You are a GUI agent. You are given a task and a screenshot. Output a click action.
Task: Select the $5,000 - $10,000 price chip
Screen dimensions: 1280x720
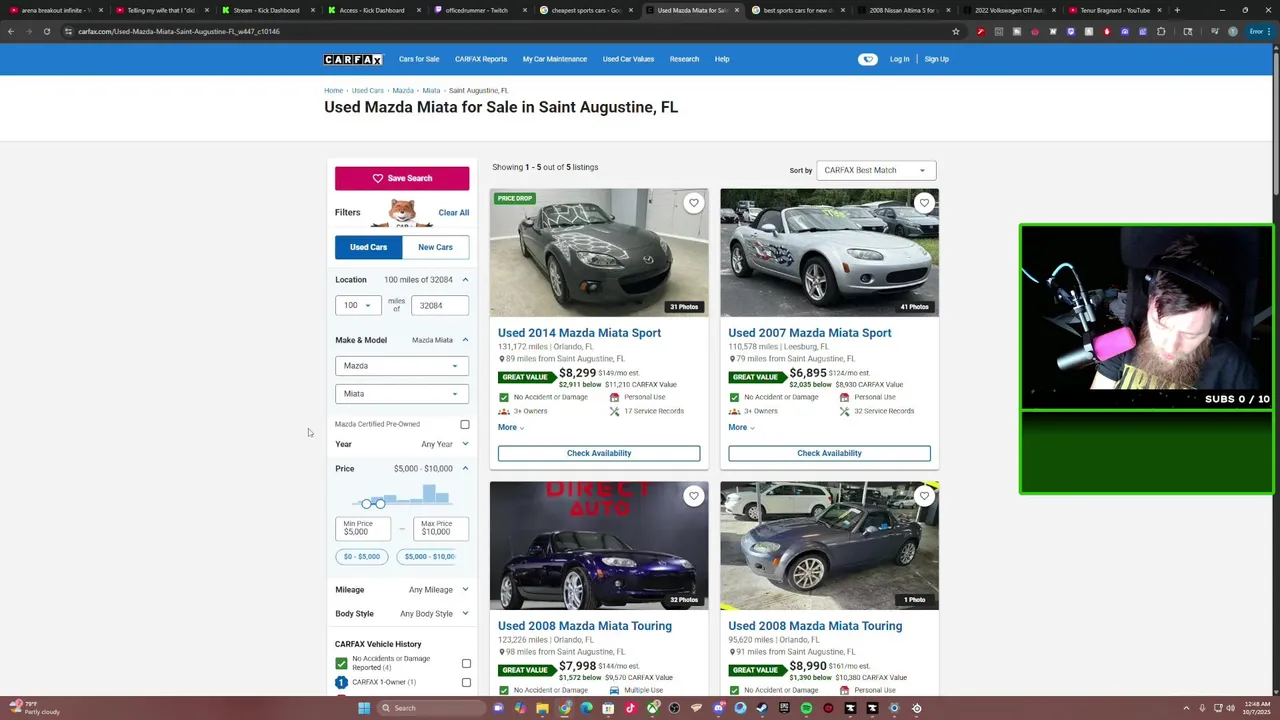point(428,556)
